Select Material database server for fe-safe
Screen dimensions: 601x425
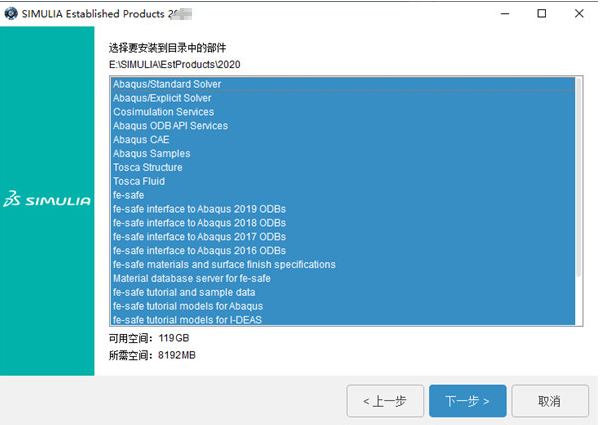coord(343,278)
